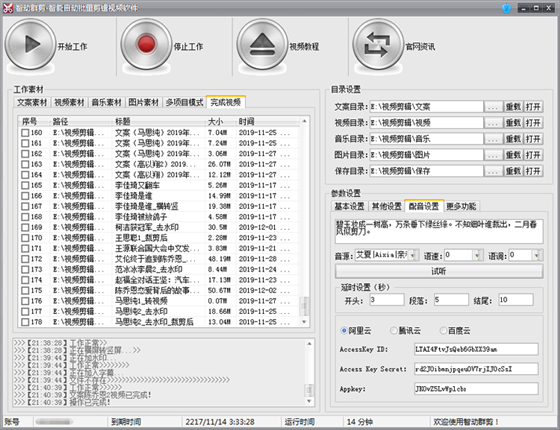Click the play icon to start work

(30, 44)
